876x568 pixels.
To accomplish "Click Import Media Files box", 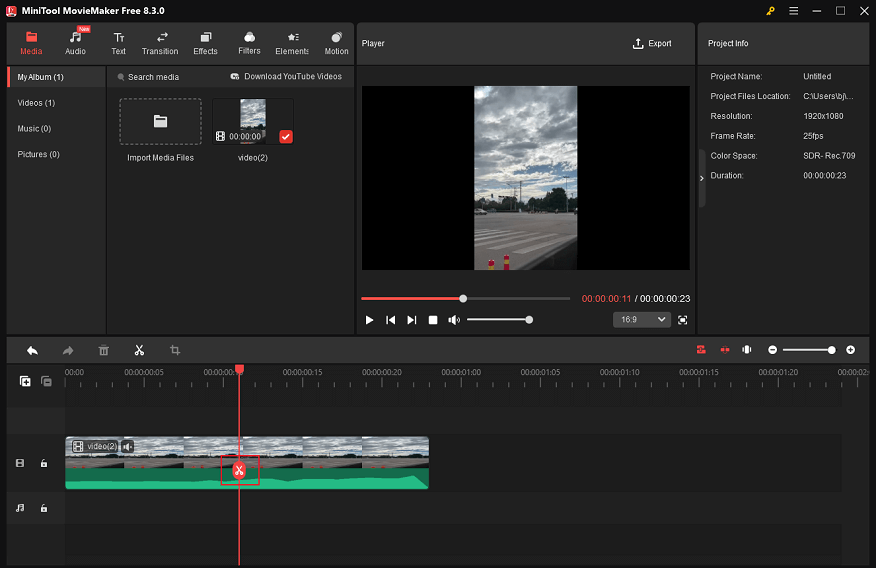I will [160, 122].
